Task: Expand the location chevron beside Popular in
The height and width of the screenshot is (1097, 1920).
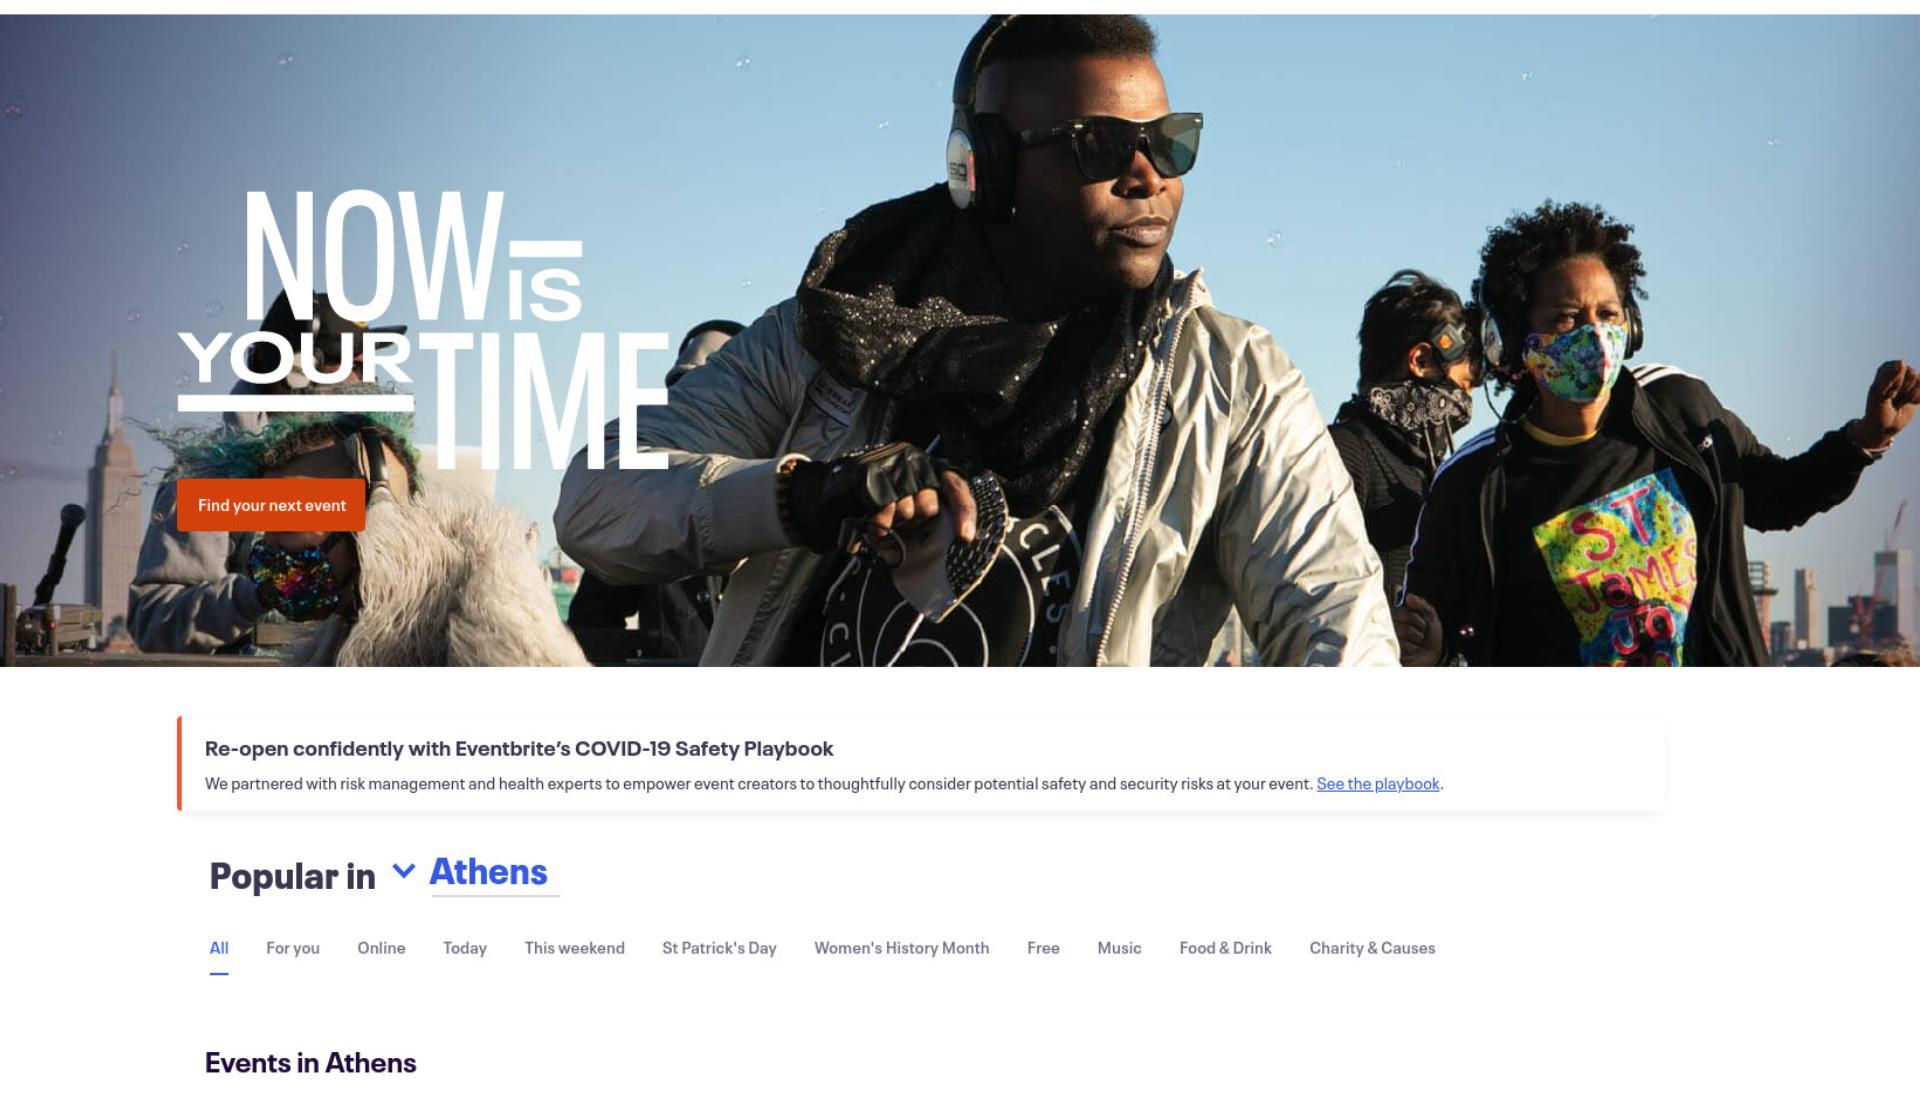Action: coord(403,871)
